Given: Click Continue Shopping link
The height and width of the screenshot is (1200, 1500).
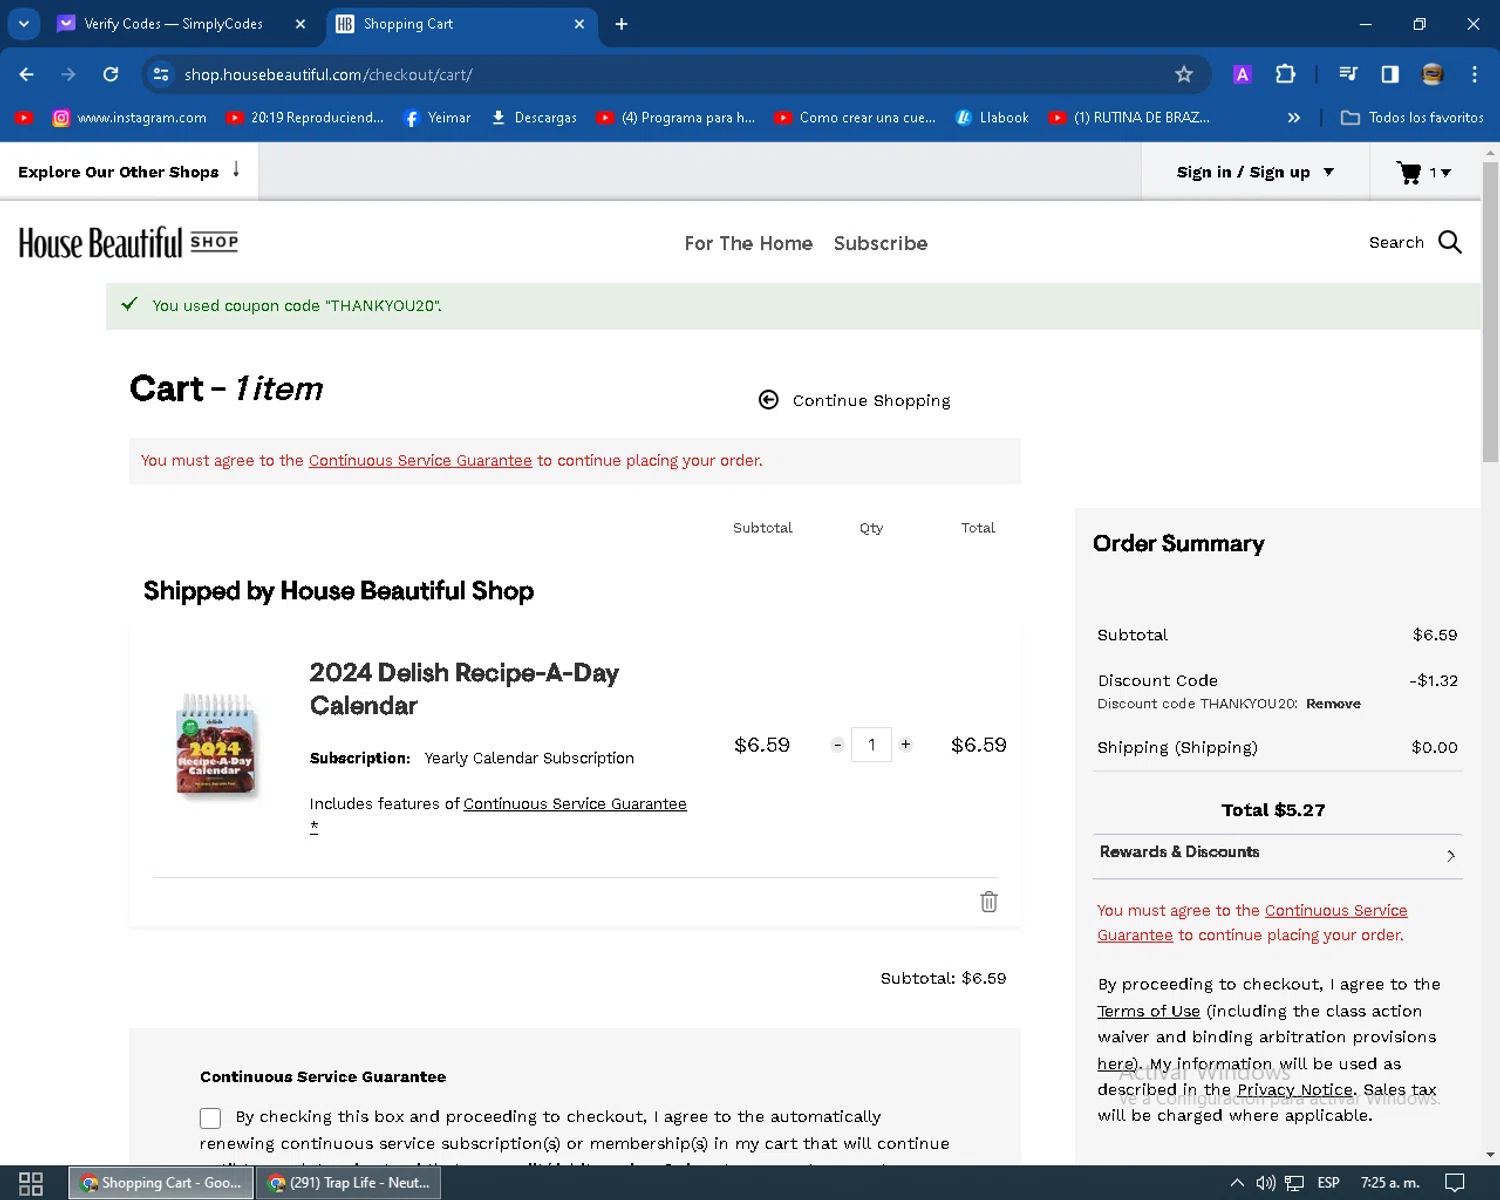Looking at the screenshot, I should coord(854,400).
